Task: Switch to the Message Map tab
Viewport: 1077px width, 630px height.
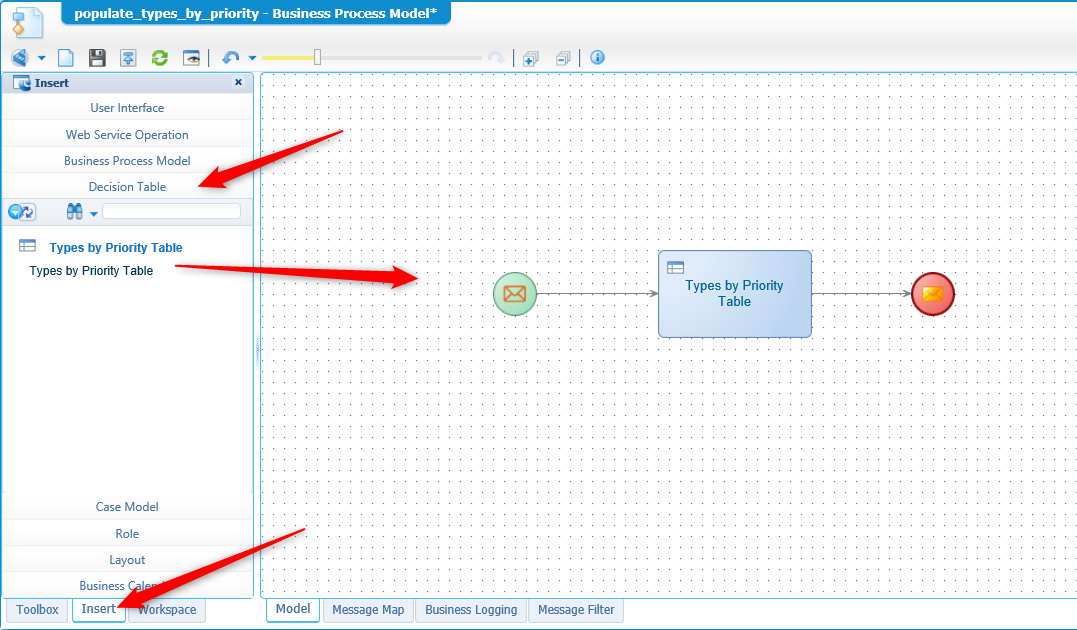Action: coord(368,610)
